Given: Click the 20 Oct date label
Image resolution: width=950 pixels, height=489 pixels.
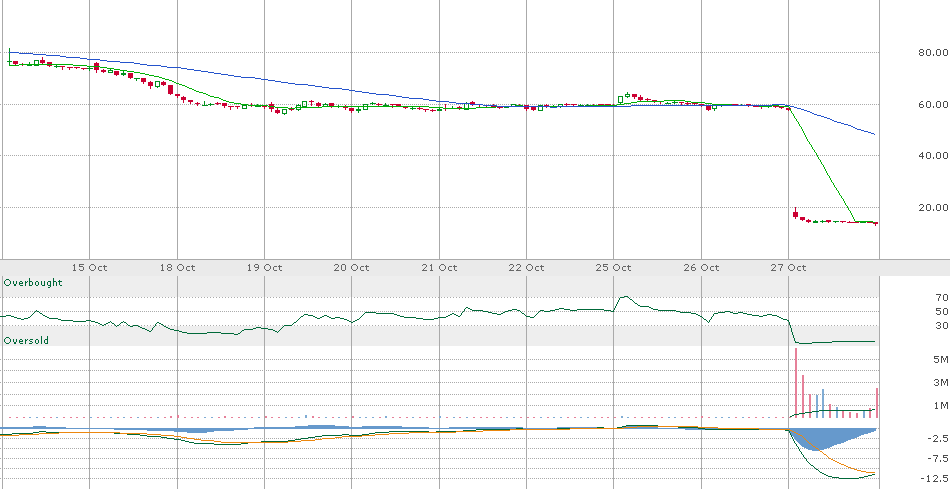Looking at the screenshot, I should pyautogui.click(x=352, y=267).
